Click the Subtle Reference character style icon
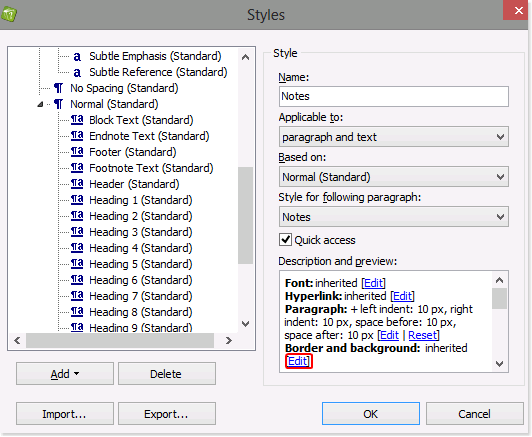 [77, 73]
